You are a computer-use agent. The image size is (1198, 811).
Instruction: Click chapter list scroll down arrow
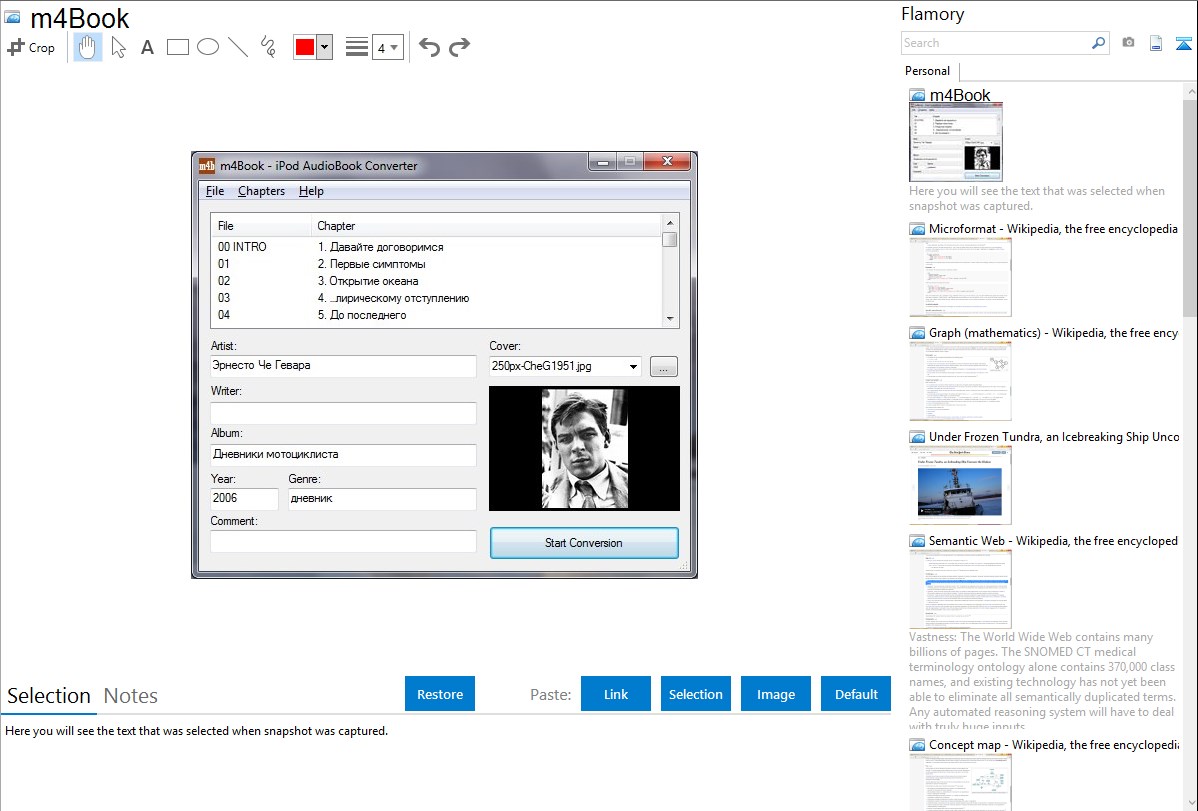tap(670, 319)
